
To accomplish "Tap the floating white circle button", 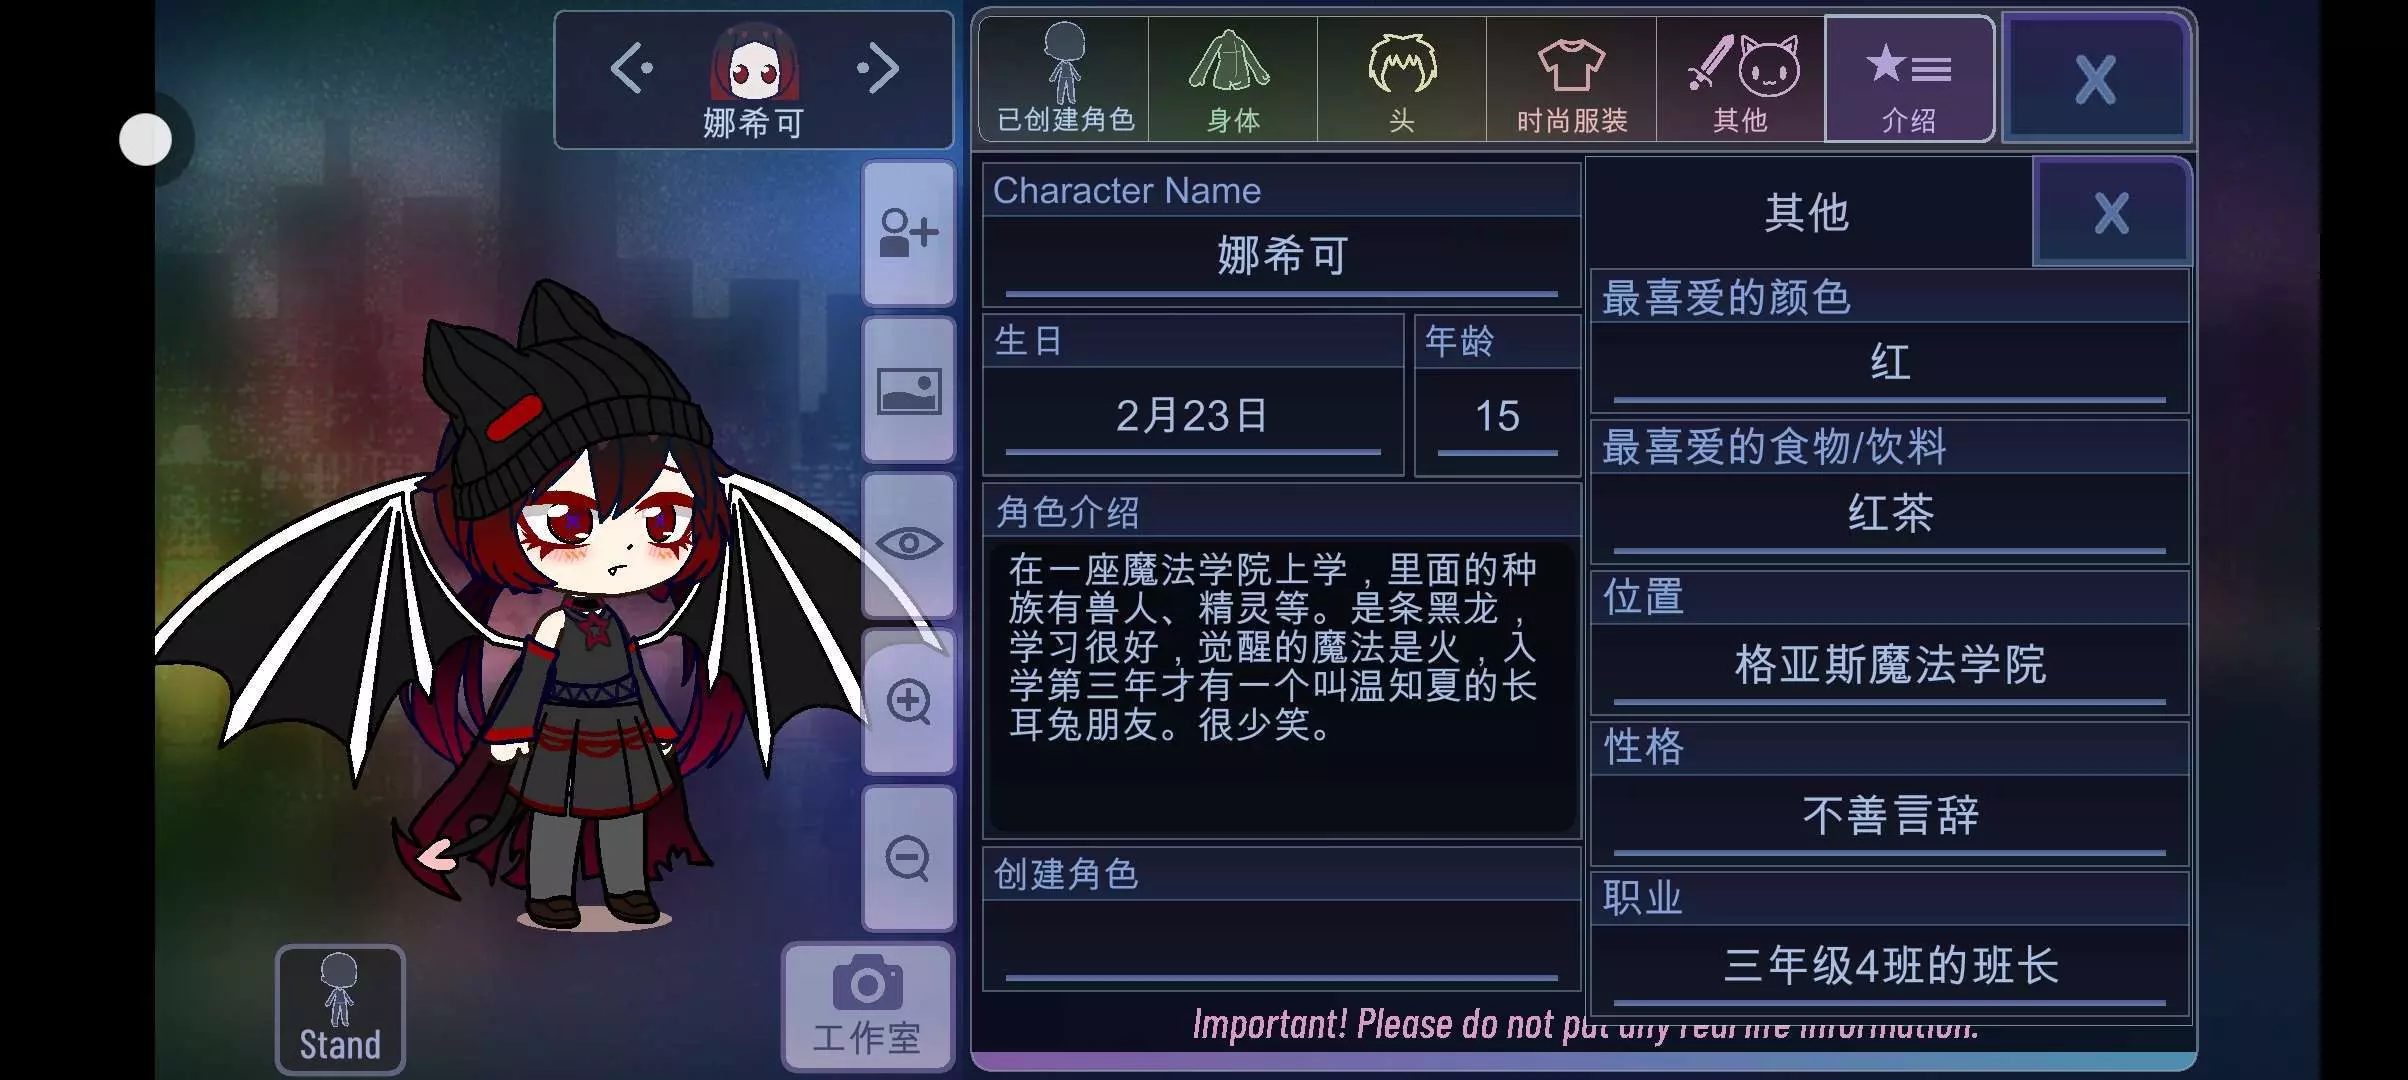I will (x=146, y=139).
